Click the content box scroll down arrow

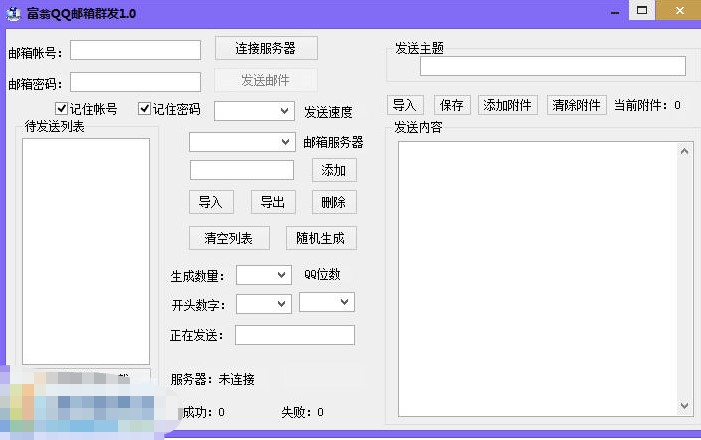684,406
